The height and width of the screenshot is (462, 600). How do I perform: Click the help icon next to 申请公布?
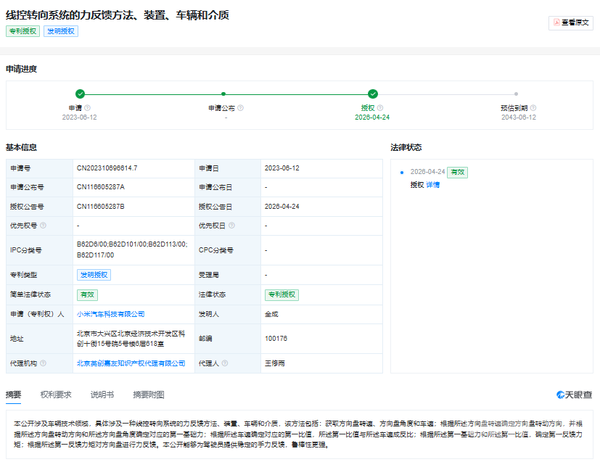tap(242, 108)
